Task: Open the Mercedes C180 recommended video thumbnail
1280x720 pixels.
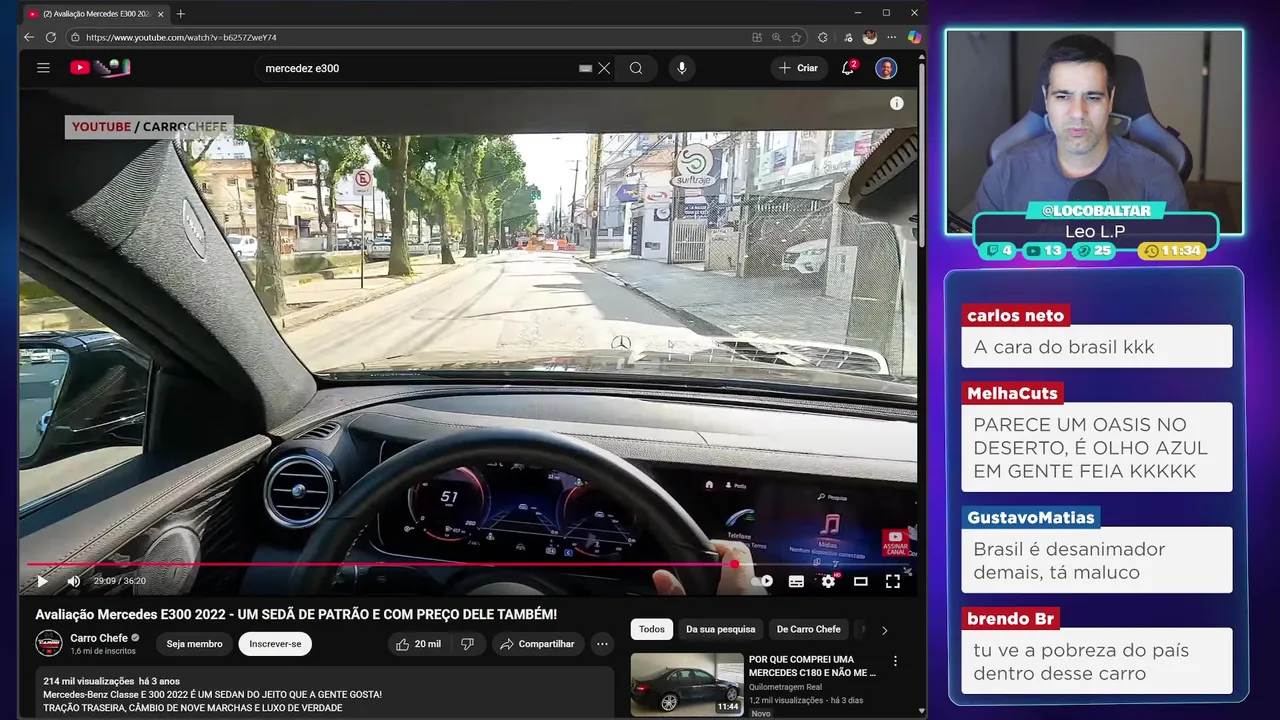Action: point(687,685)
